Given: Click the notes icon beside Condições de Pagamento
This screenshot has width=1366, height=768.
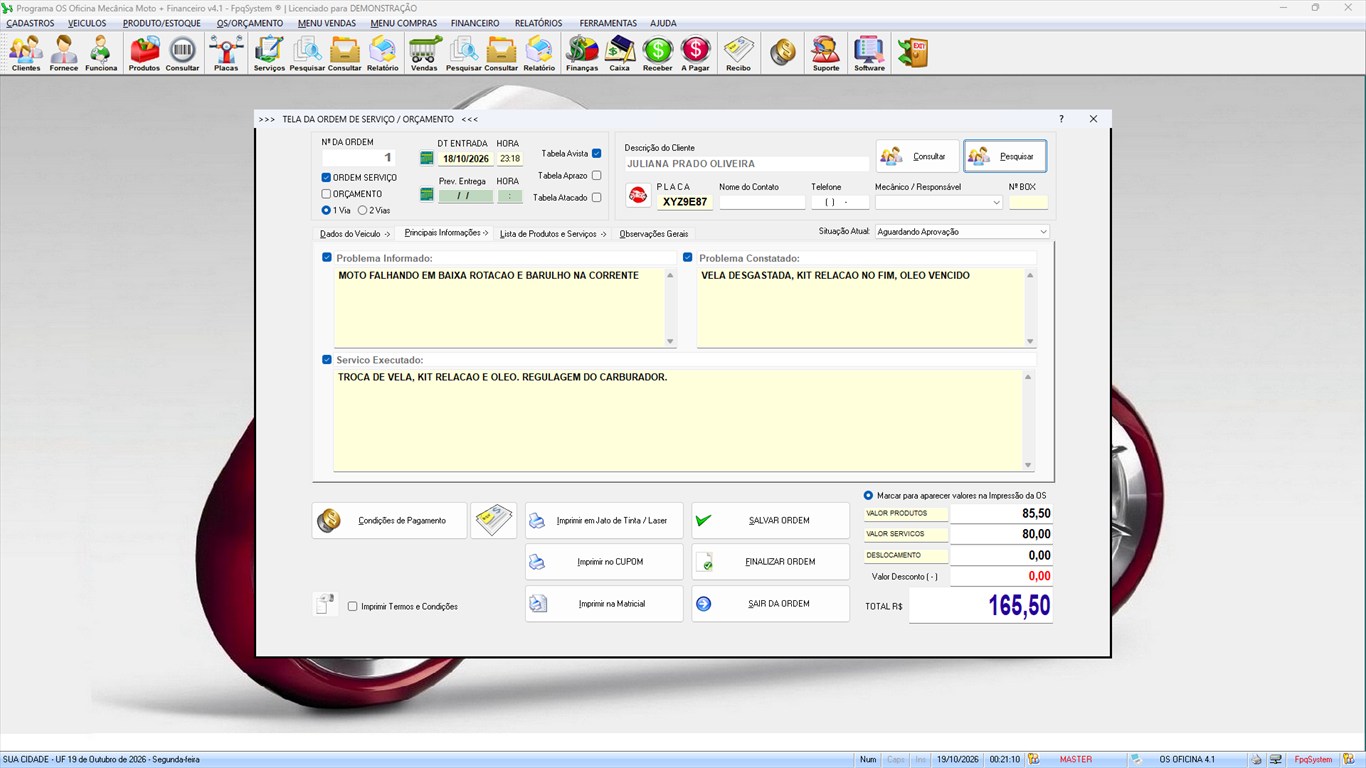Looking at the screenshot, I should pos(494,520).
